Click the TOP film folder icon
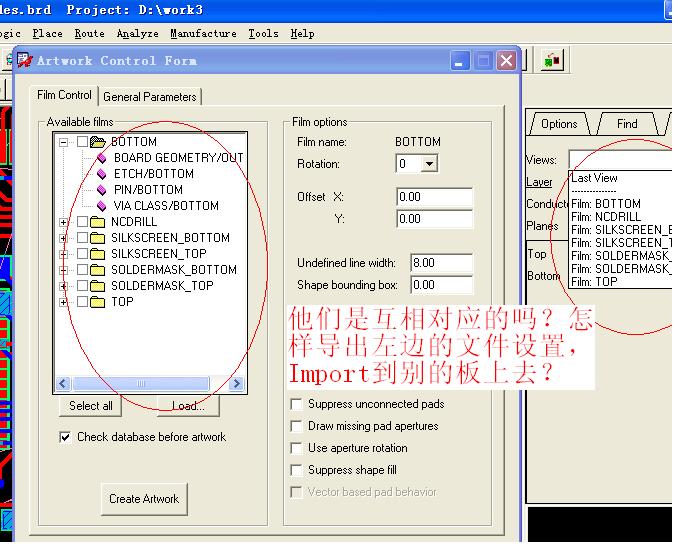The width and height of the screenshot is (674, 544). tap(98, 302)
